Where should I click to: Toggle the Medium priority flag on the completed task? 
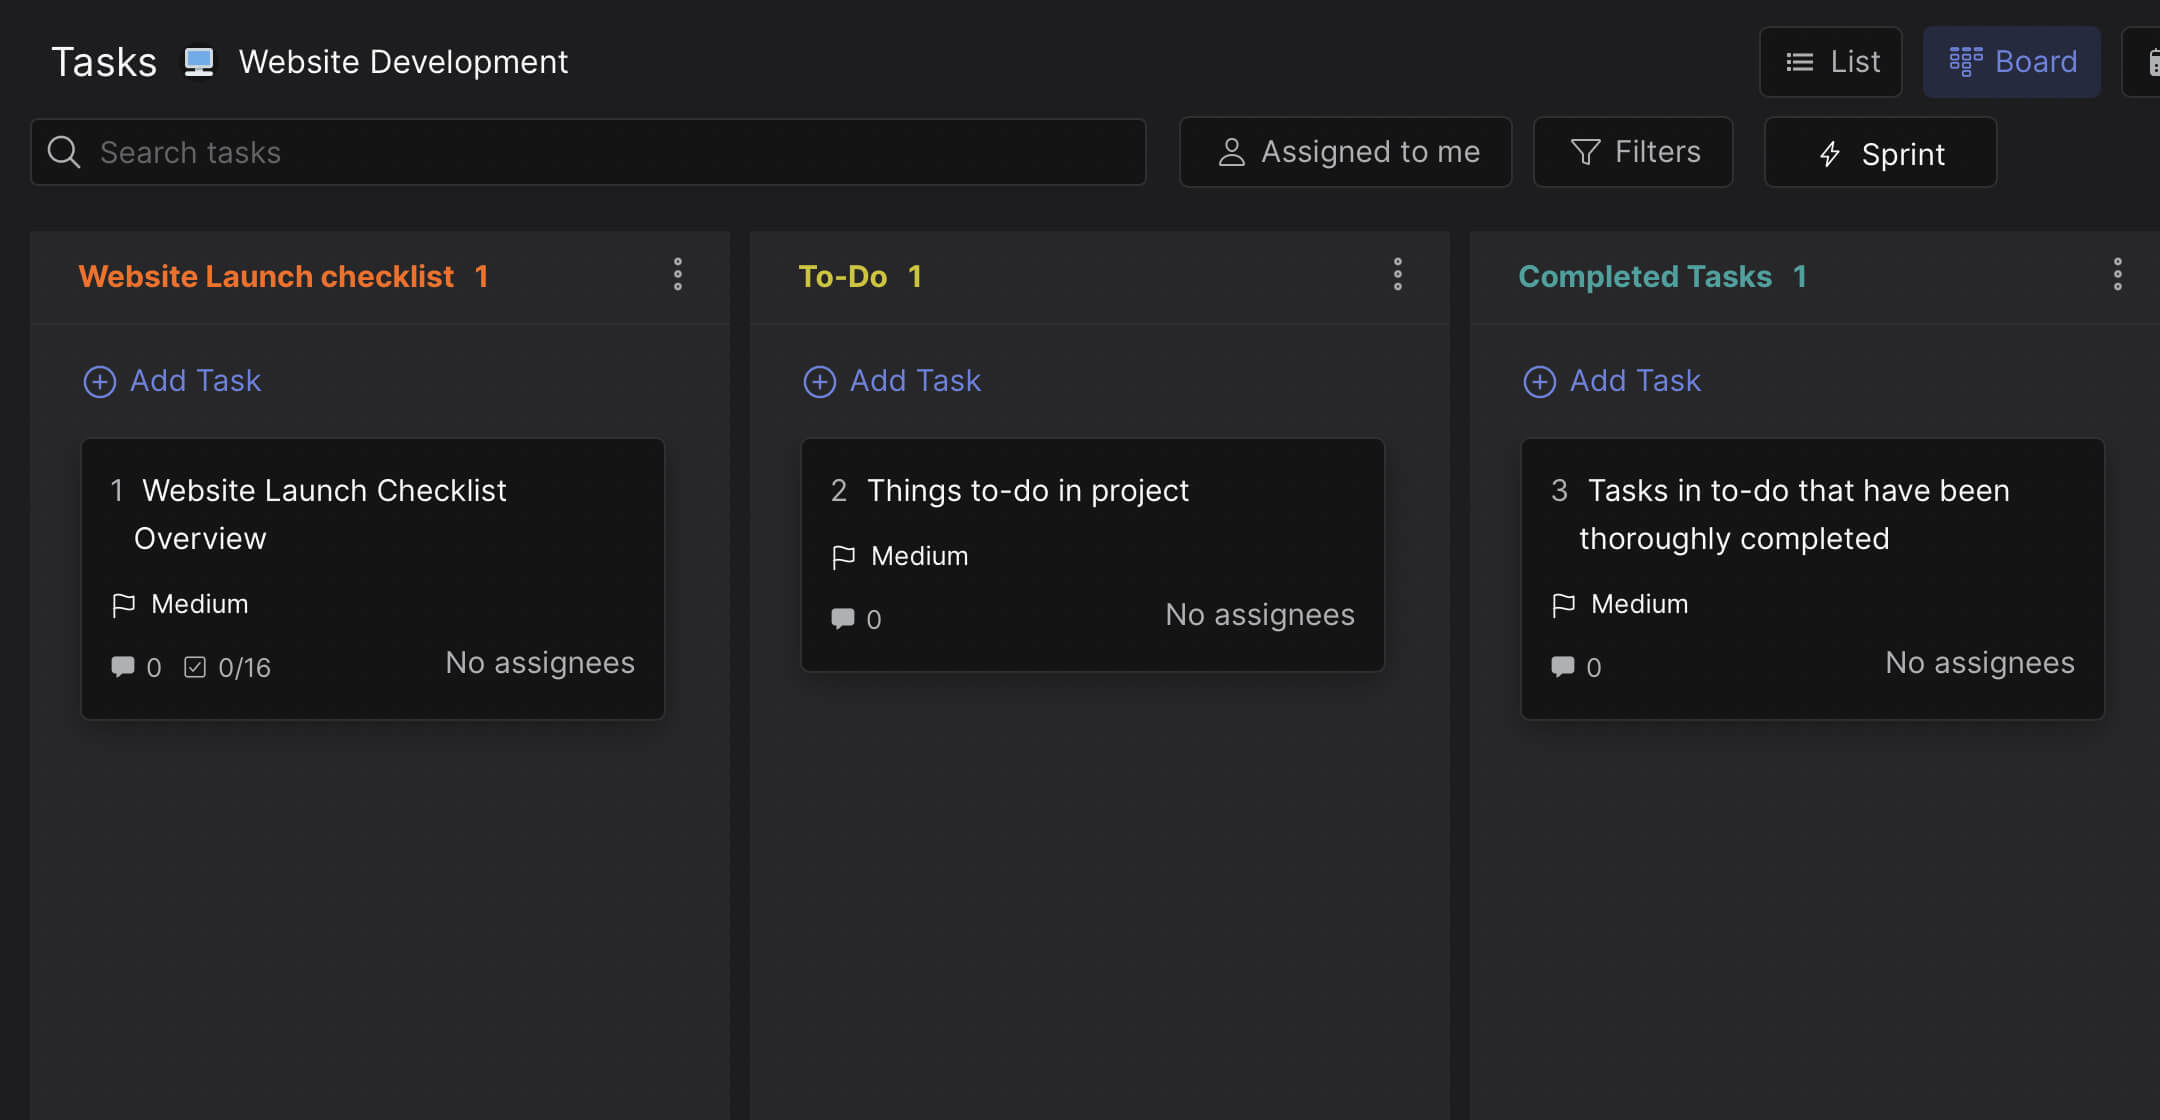pos(1563,604)
